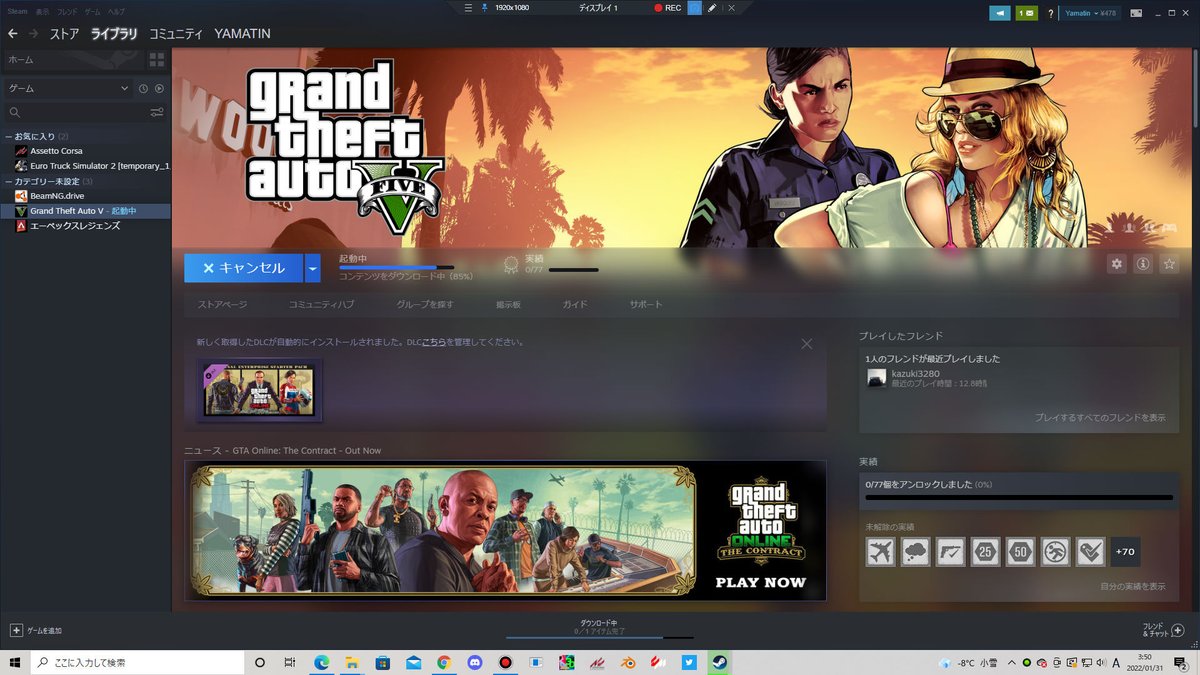Viewport: 1200px width, 675px height.
Task: Dismiss the DLC installed notice
Action: coord(807,344)
